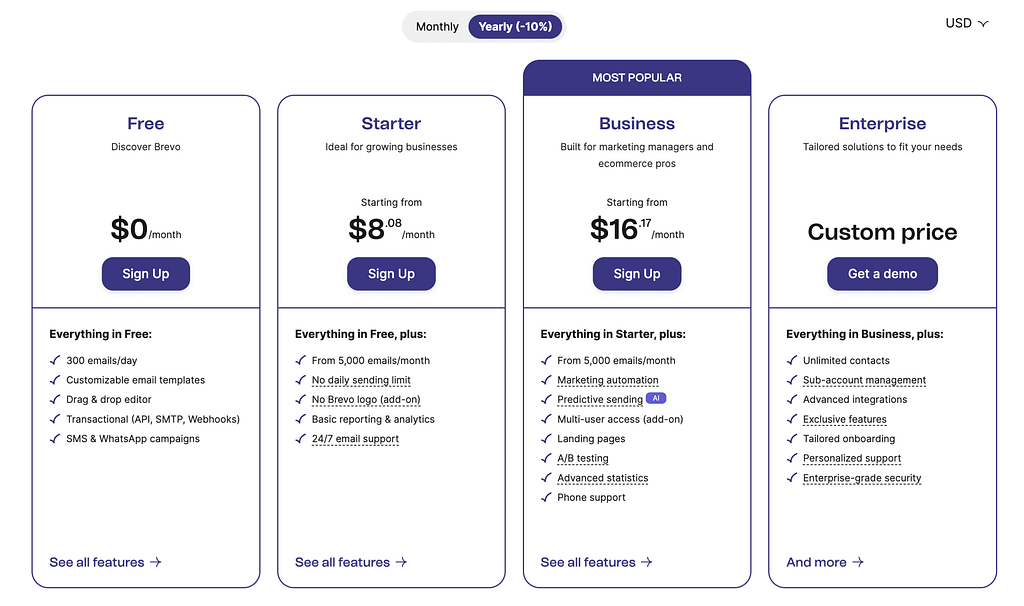Select Yearly (-10%) billing option

[x=515, y=27]
